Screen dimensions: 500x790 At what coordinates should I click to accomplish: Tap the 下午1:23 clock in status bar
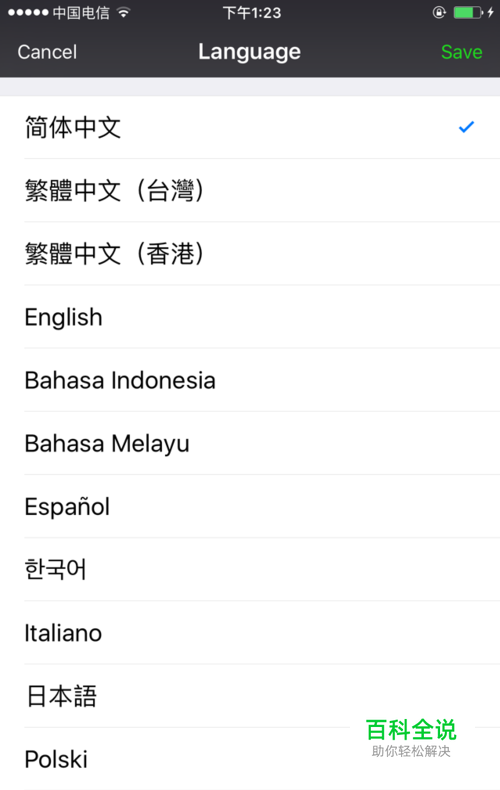point(252,13)
